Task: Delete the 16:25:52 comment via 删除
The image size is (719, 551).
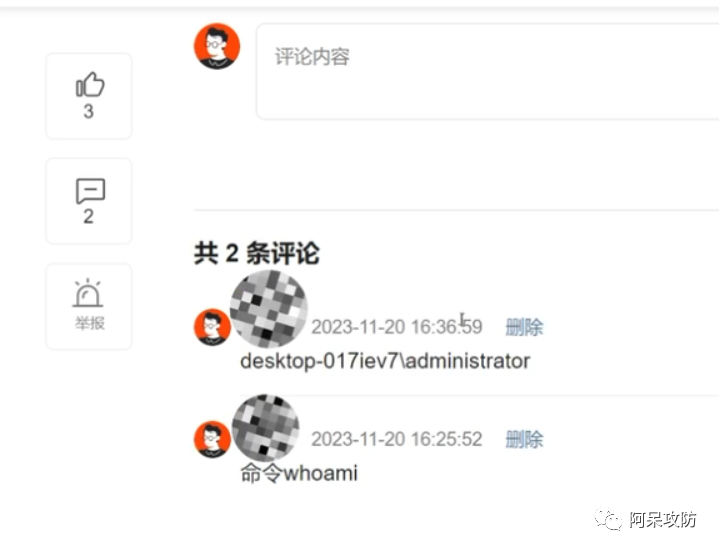Action: click(524, 439)
